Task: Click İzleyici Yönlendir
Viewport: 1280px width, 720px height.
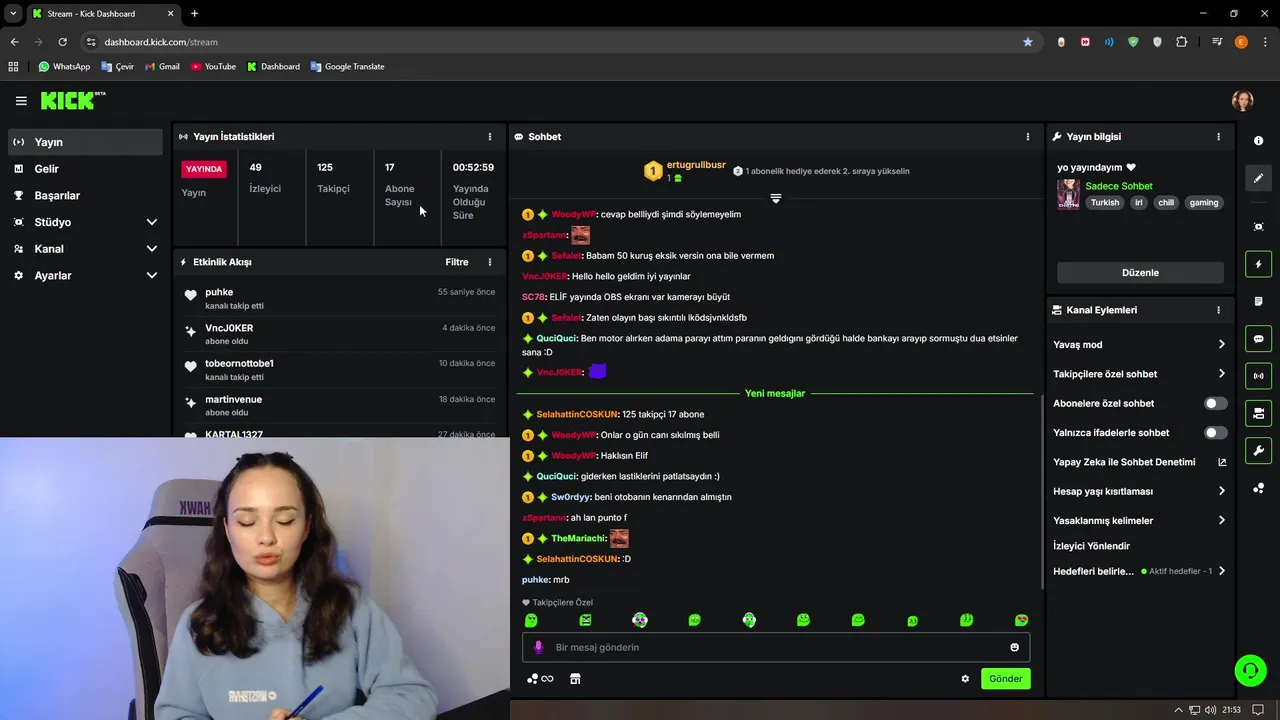Action: (x=1091, y=546)
